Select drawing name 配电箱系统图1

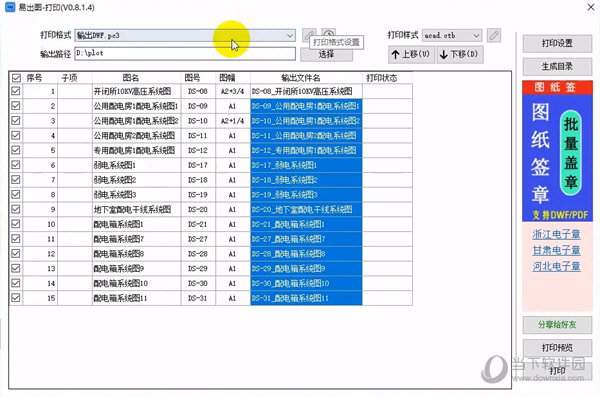click(136, 224)
